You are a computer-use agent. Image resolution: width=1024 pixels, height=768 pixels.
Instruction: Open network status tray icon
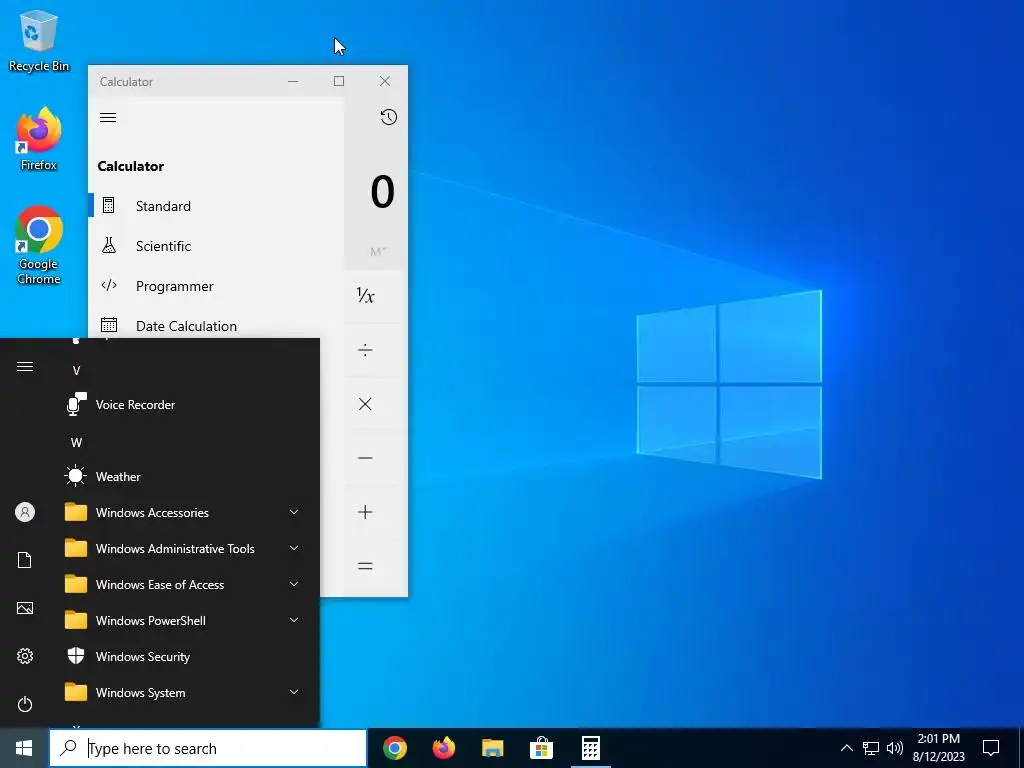(871, 748)
